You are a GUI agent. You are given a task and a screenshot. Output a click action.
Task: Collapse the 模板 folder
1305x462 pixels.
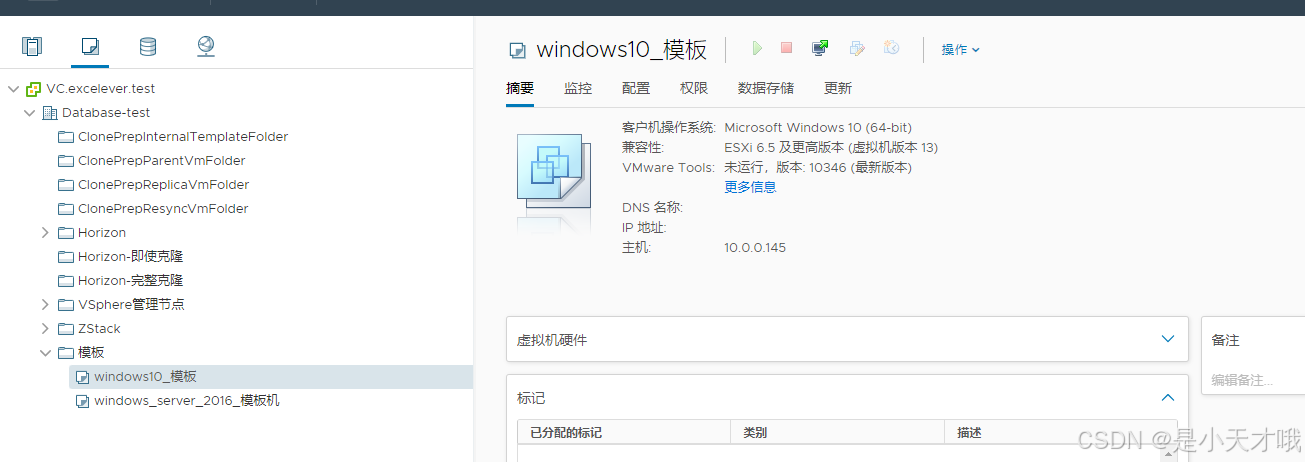pos(45,353)
